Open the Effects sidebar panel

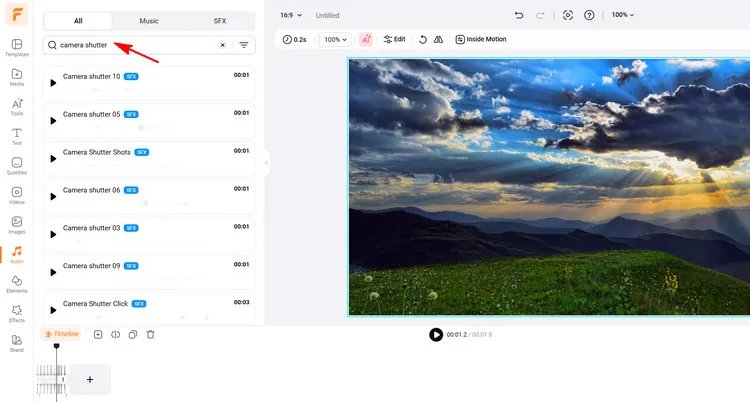click(x=17, y=313)
